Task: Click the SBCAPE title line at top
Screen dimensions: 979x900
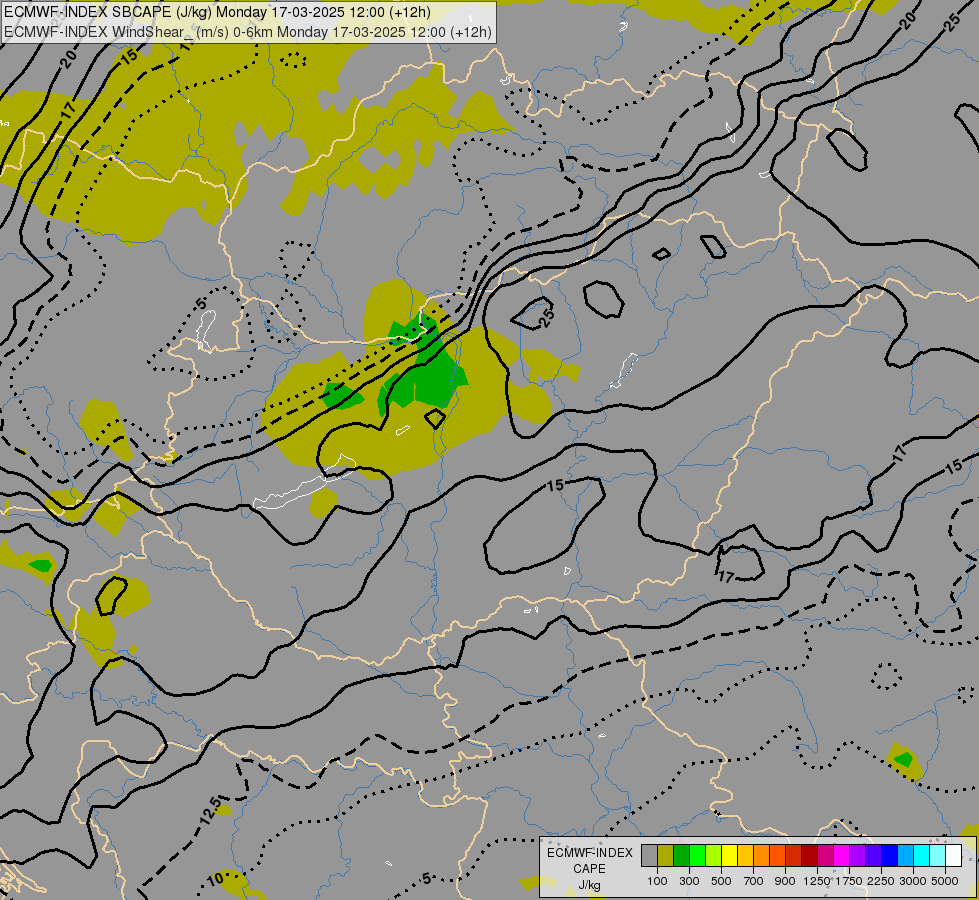Action: click(x=217, y=12)
